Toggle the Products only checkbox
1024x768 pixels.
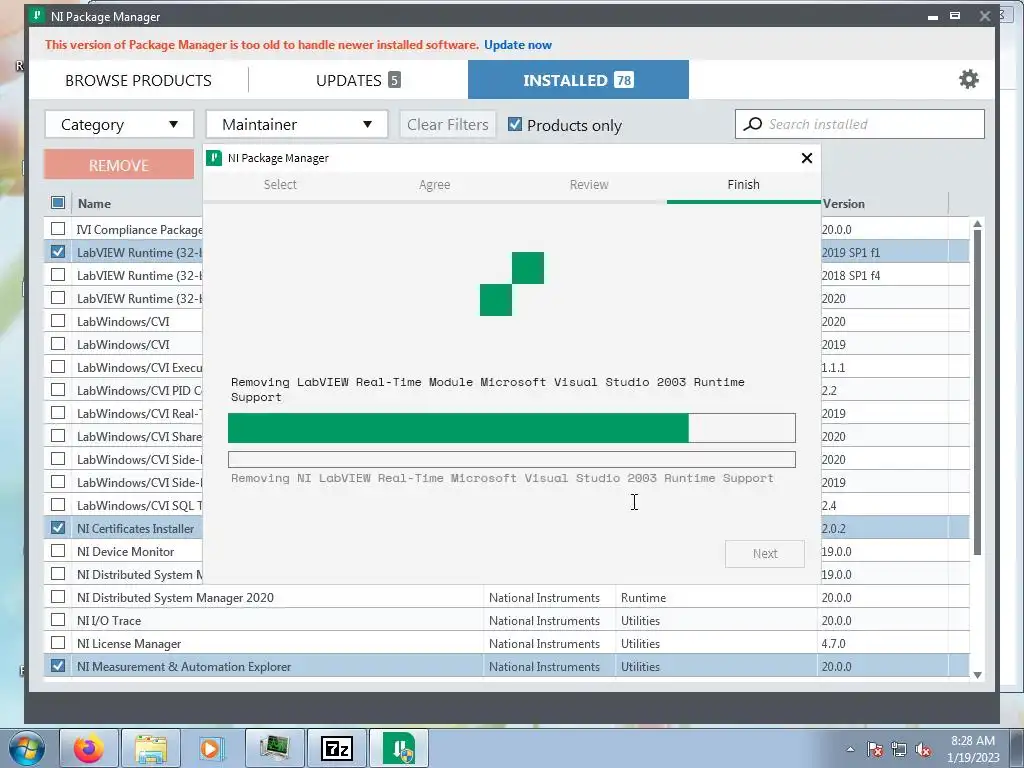pyautogui.click(x=515, y=124)
